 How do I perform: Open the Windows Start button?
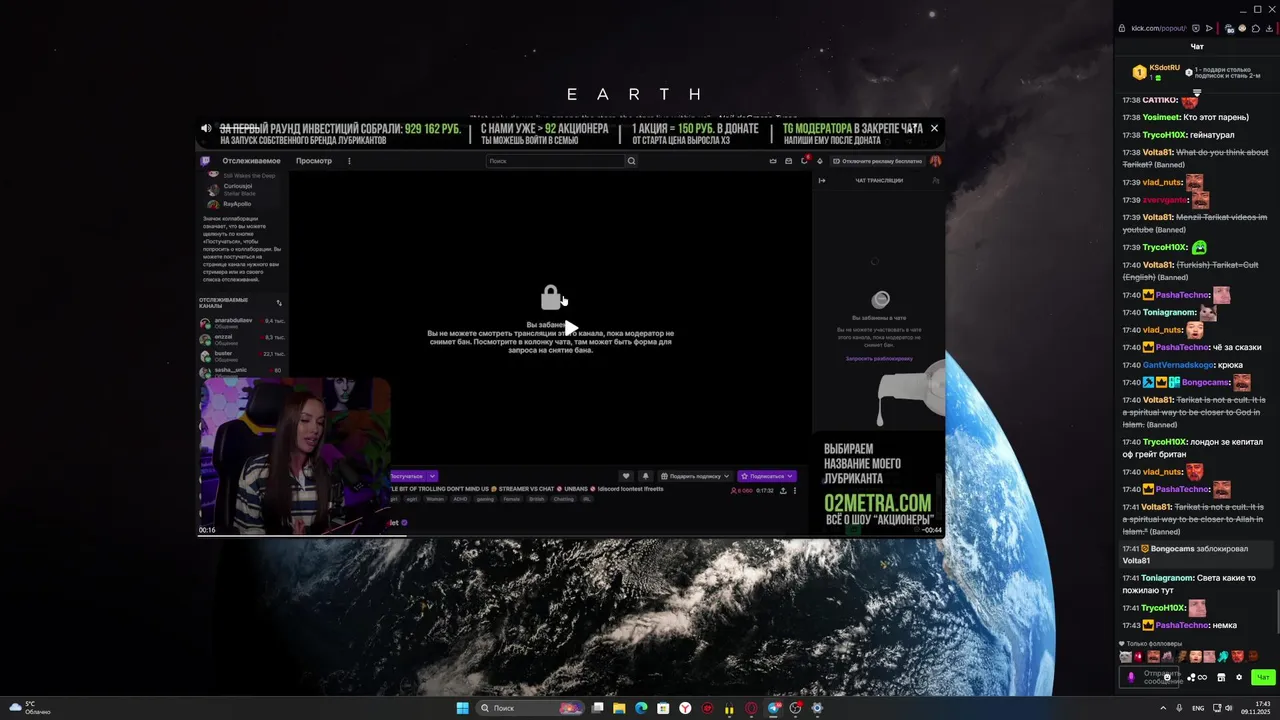(x=462, y=708)
